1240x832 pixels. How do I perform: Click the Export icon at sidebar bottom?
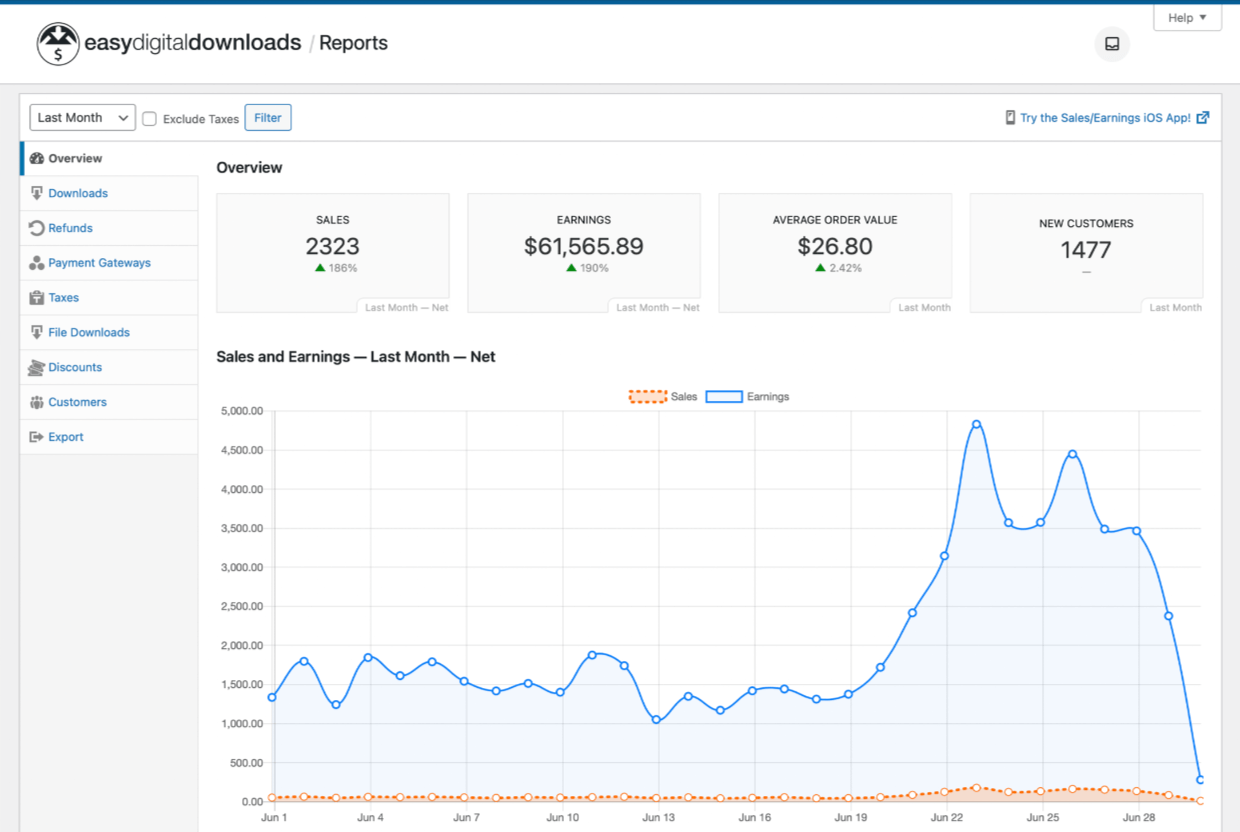click(36, 437)
